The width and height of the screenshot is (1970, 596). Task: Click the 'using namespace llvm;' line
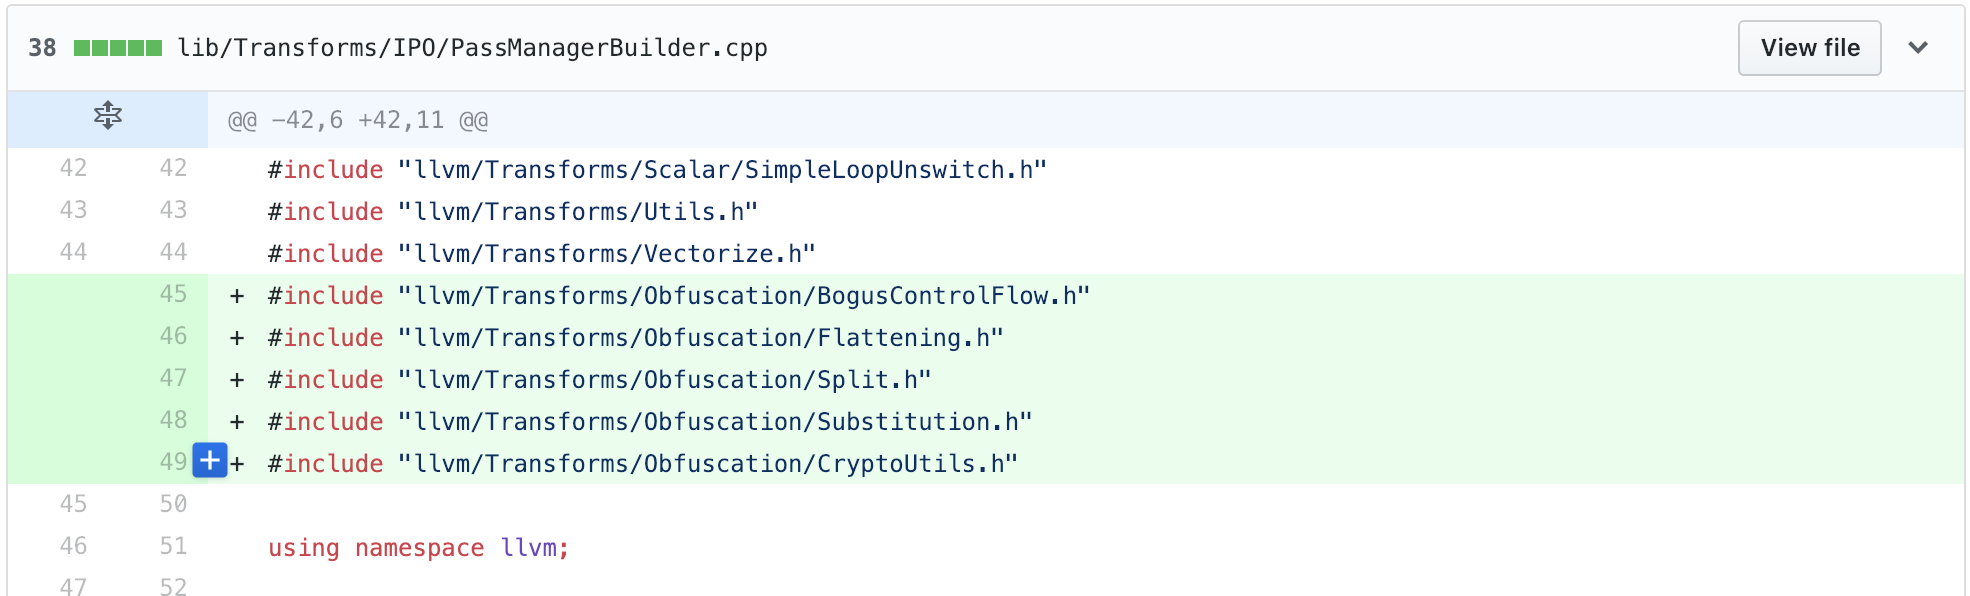coord(418,548)
